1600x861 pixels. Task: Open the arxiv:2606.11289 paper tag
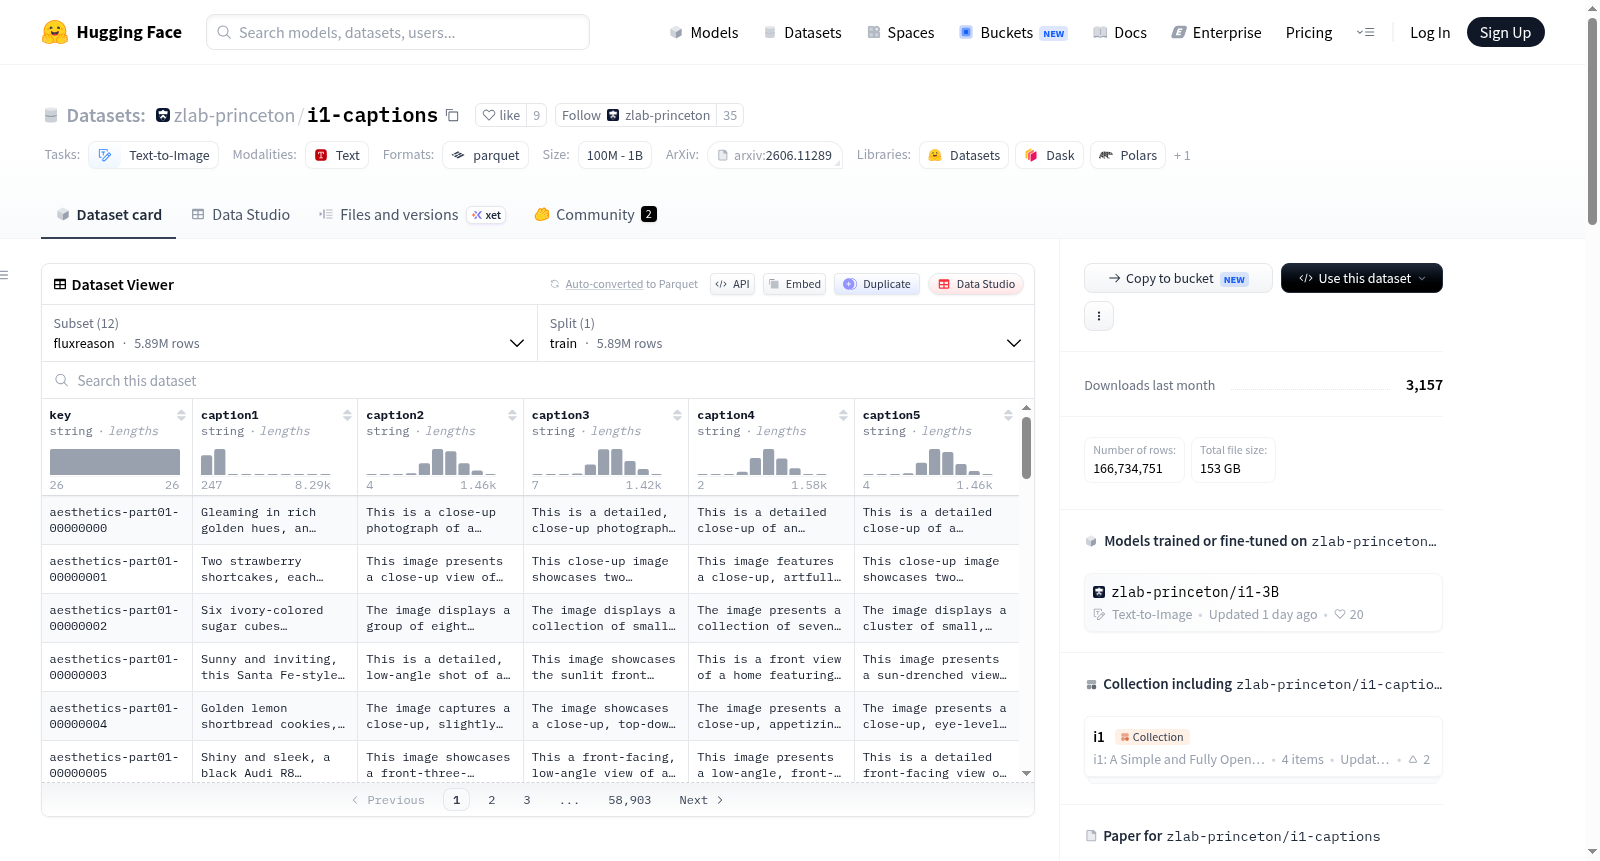[774, 155]
